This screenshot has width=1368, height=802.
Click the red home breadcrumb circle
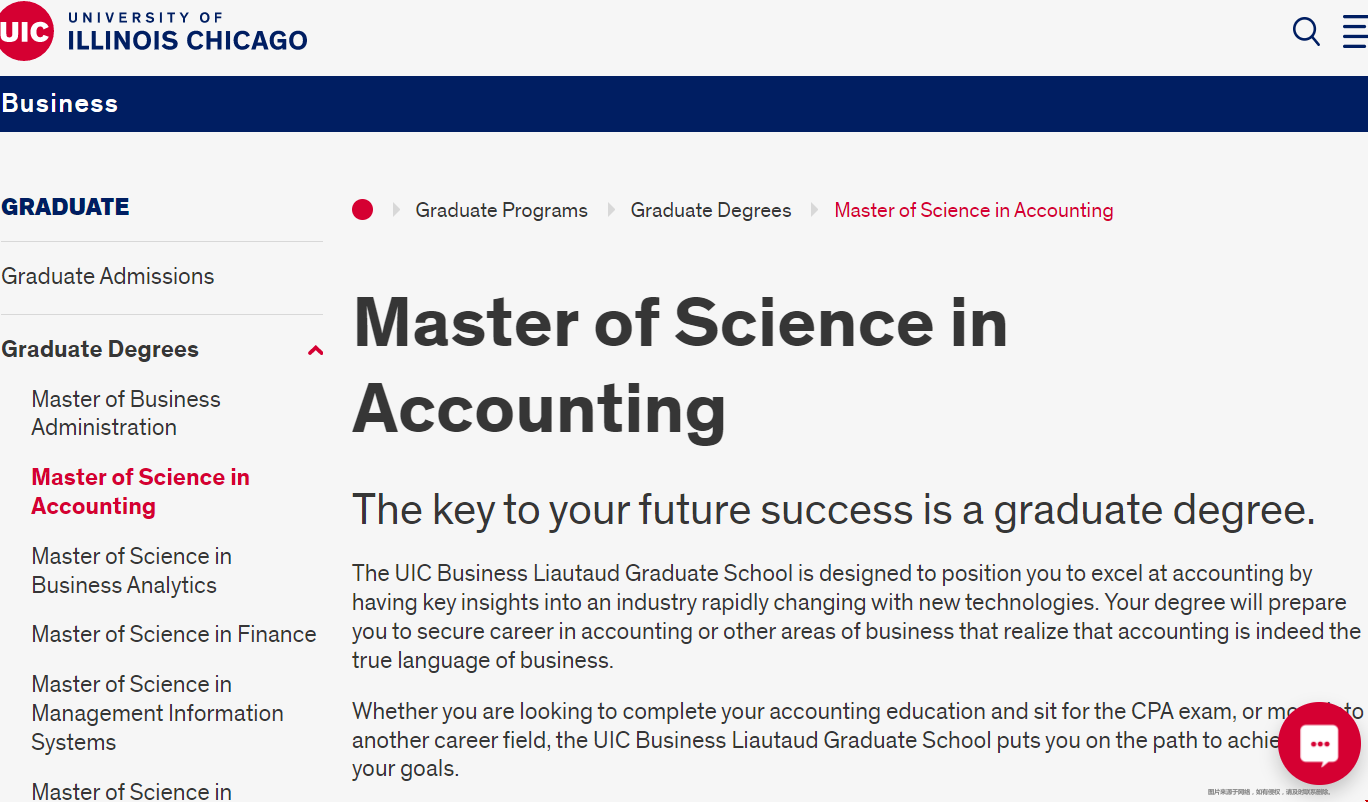point(362,210)
